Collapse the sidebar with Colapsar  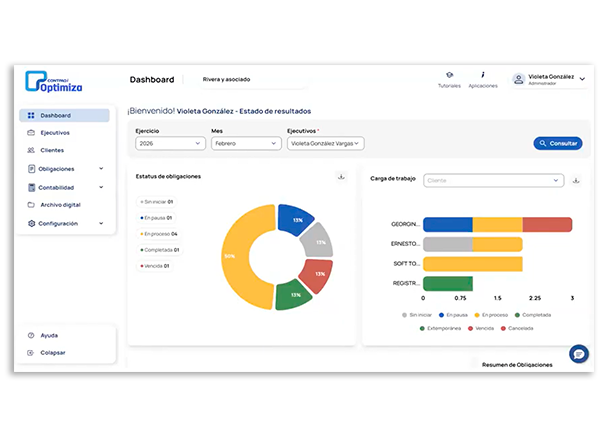(x=53, y=353)
